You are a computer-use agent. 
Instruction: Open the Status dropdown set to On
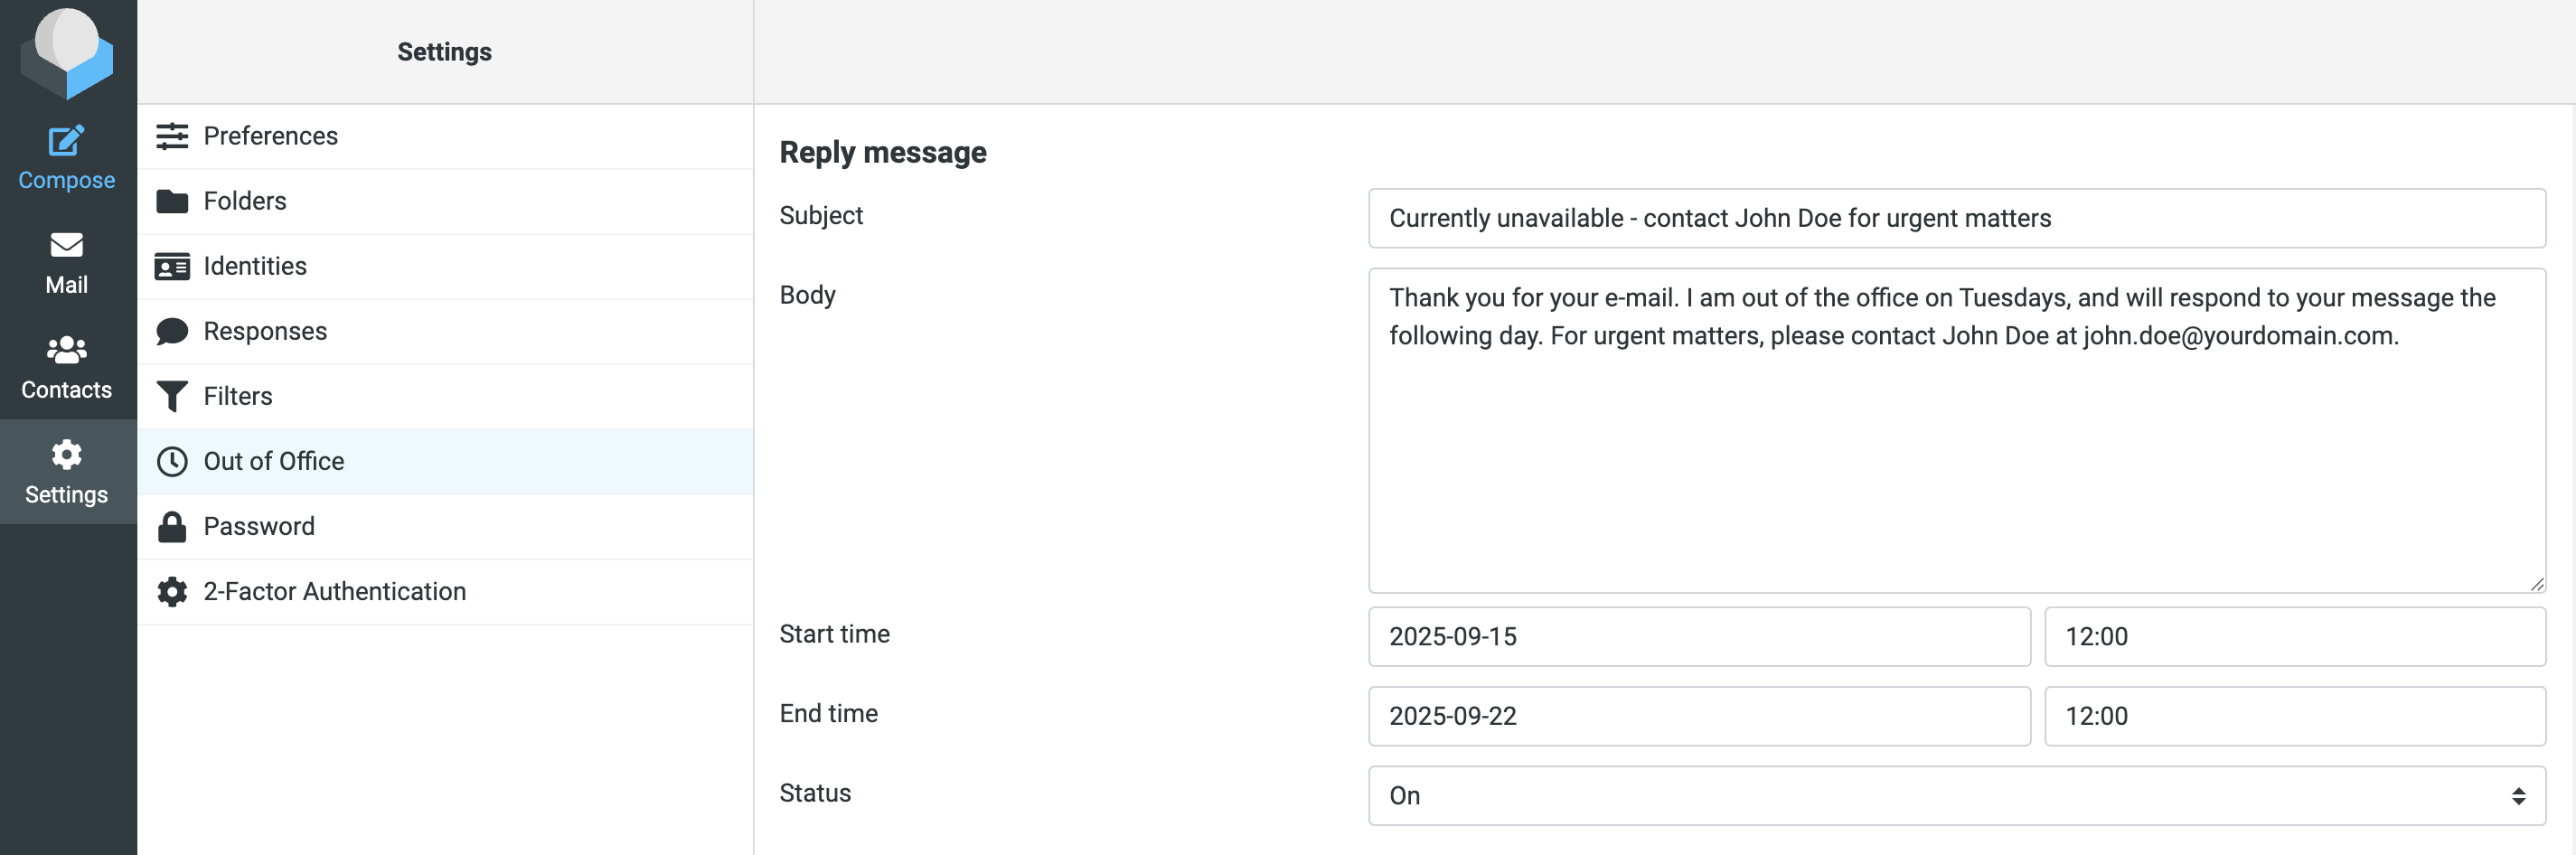click(1955, 795)
